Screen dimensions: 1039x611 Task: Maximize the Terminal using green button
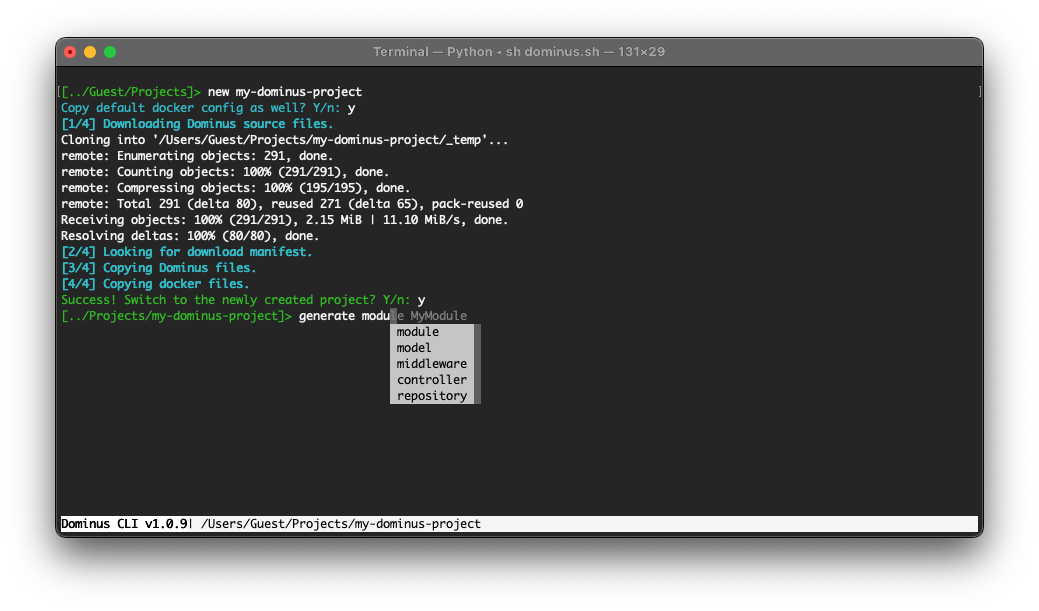click(110, 52)
